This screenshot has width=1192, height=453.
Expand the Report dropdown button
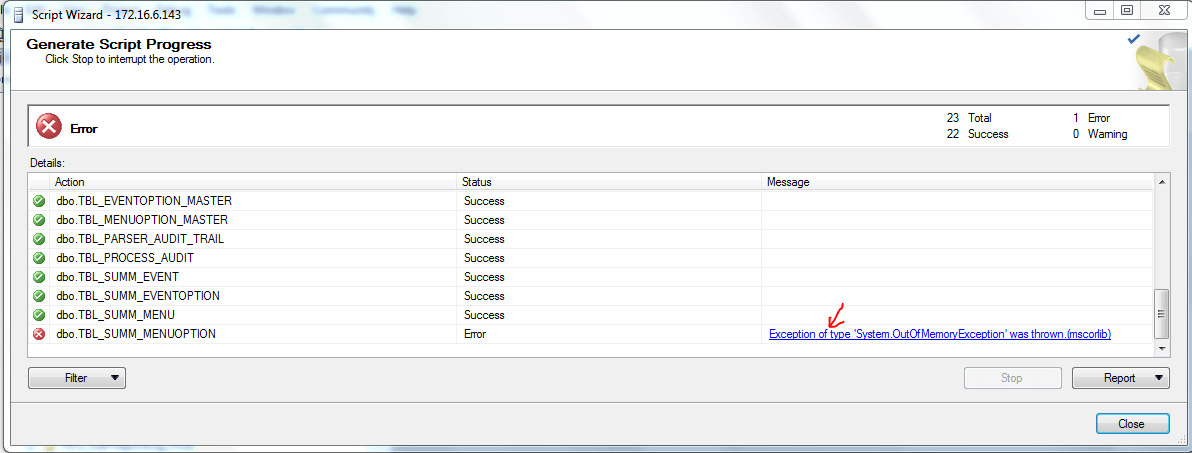coord(1120,378)
